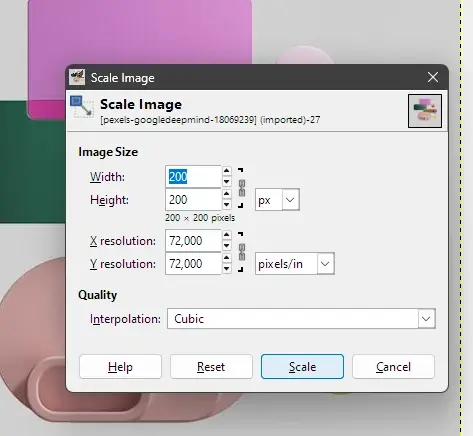The height and width of the screenshot is (436, 473).
Task: Increase X resolution using up arrow
Action: (227, 235)
